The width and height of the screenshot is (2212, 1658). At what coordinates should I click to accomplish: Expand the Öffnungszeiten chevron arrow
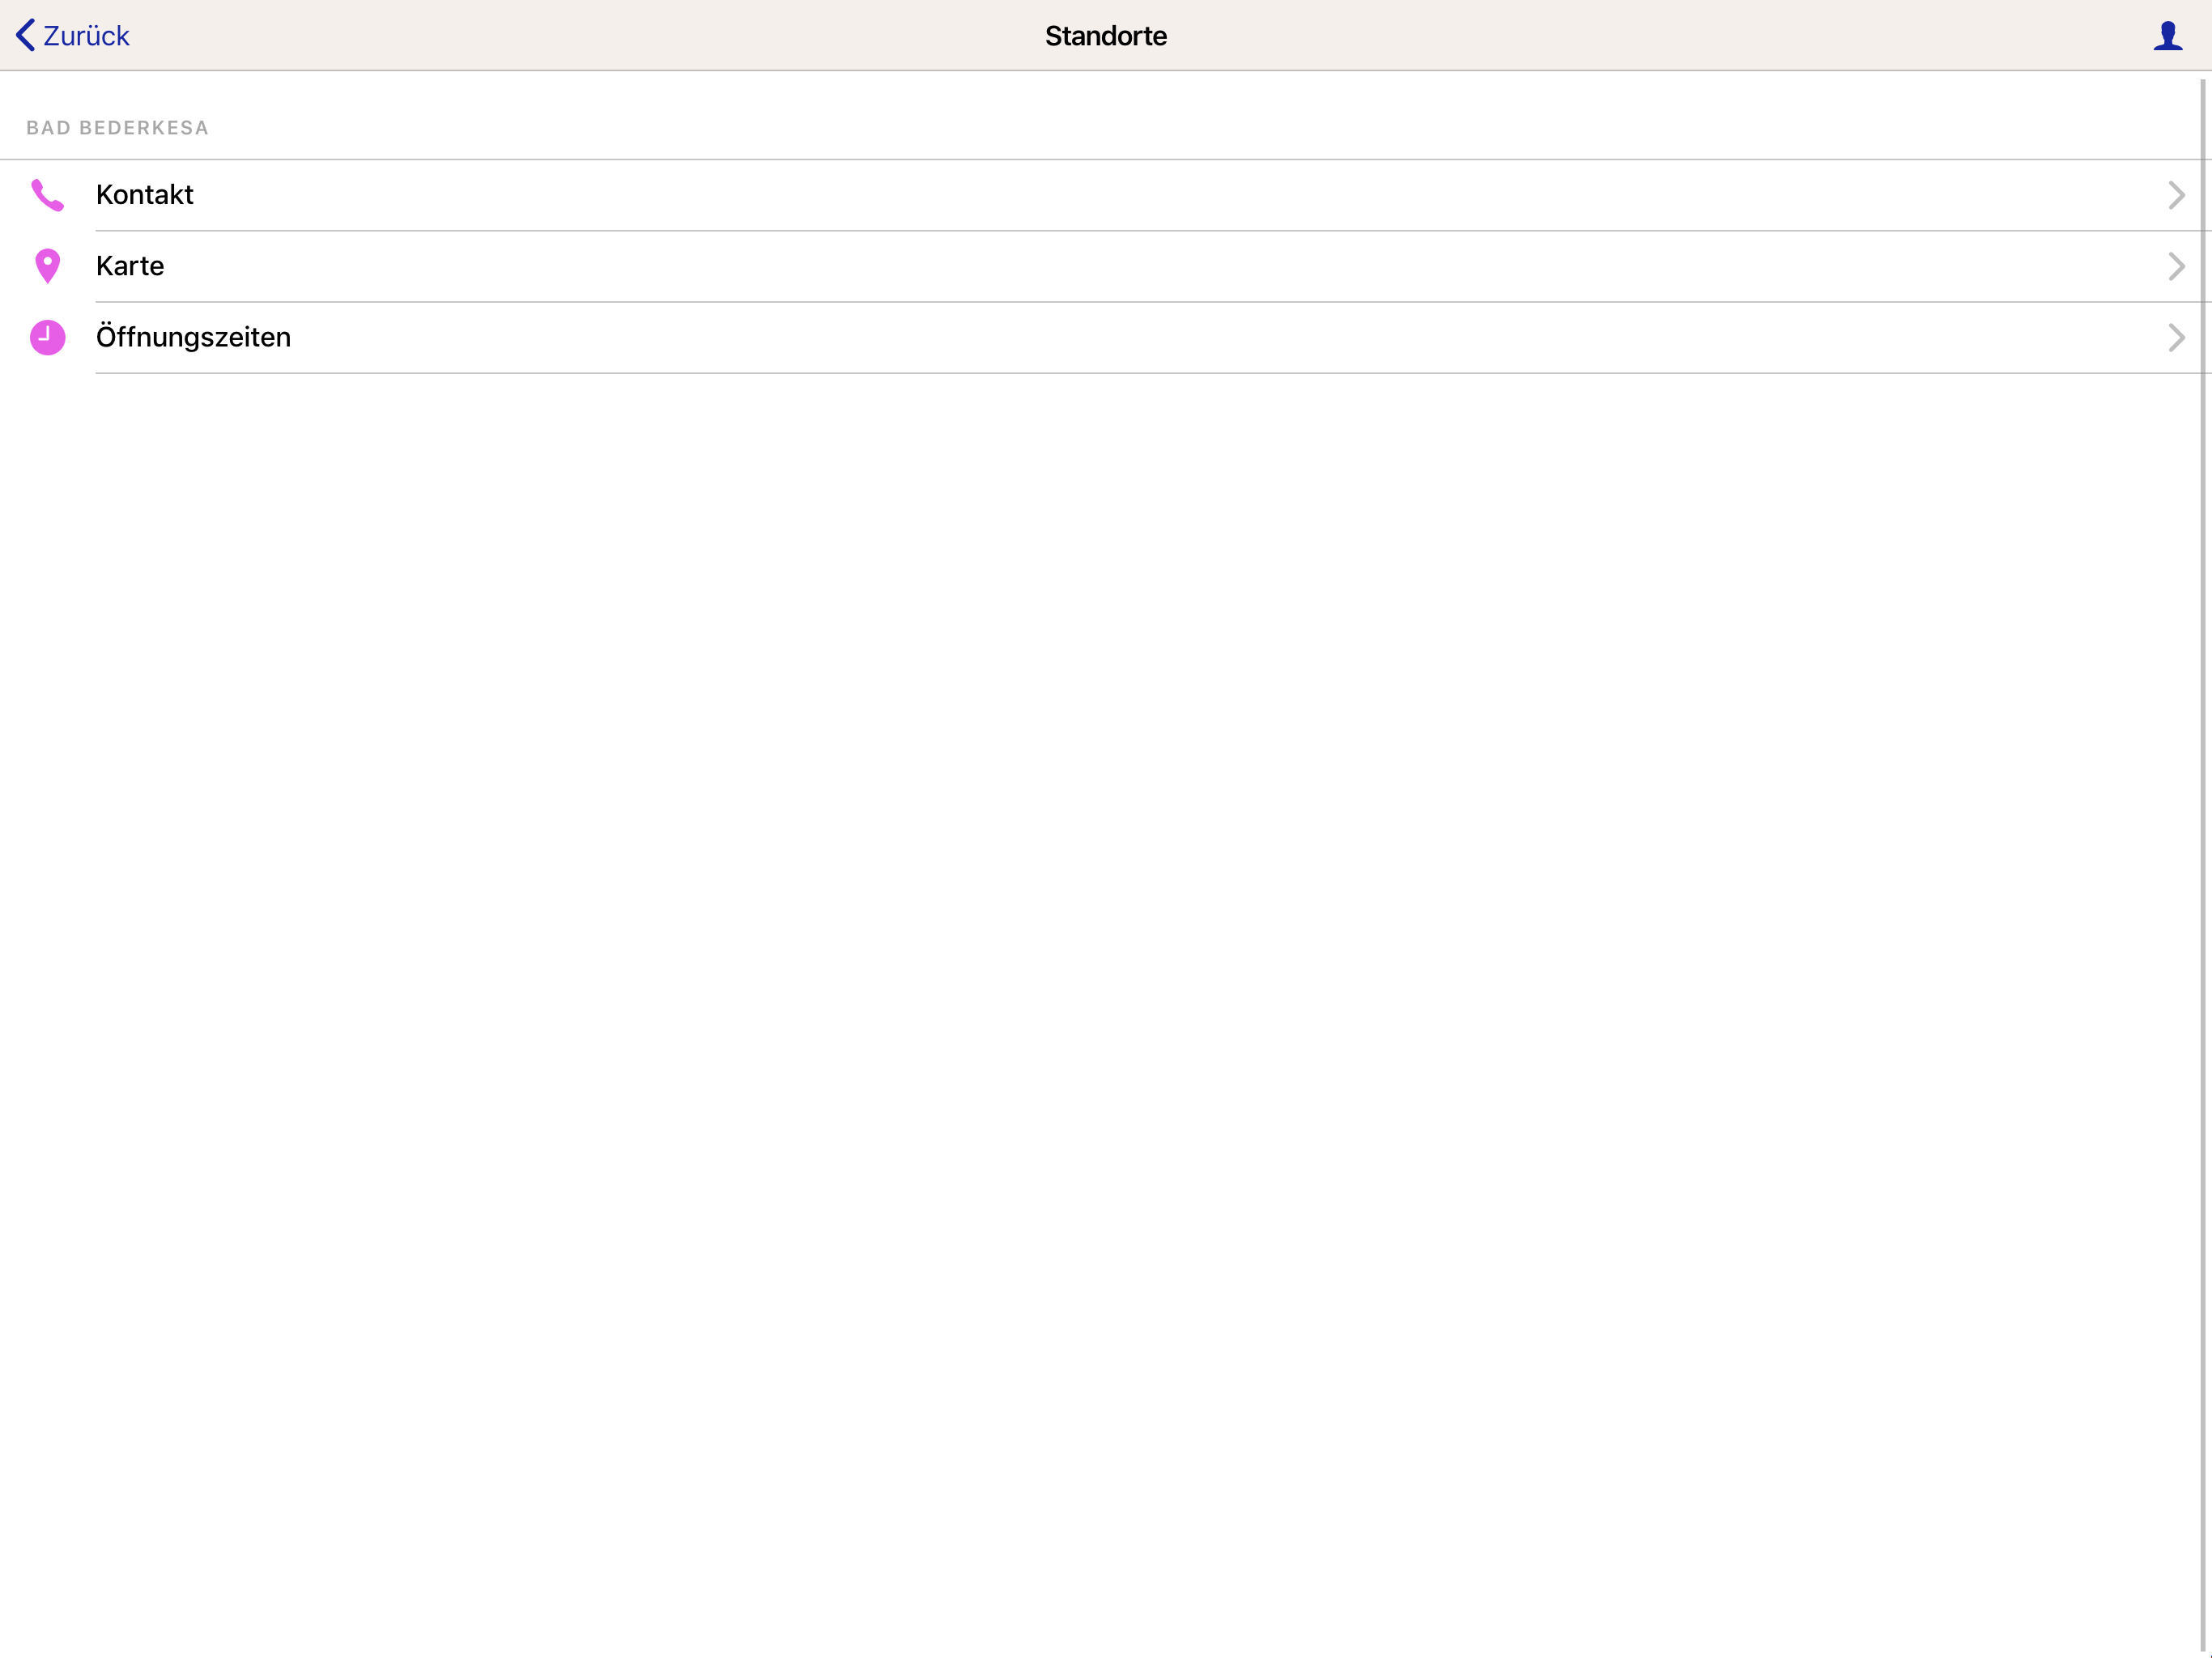2176,337
